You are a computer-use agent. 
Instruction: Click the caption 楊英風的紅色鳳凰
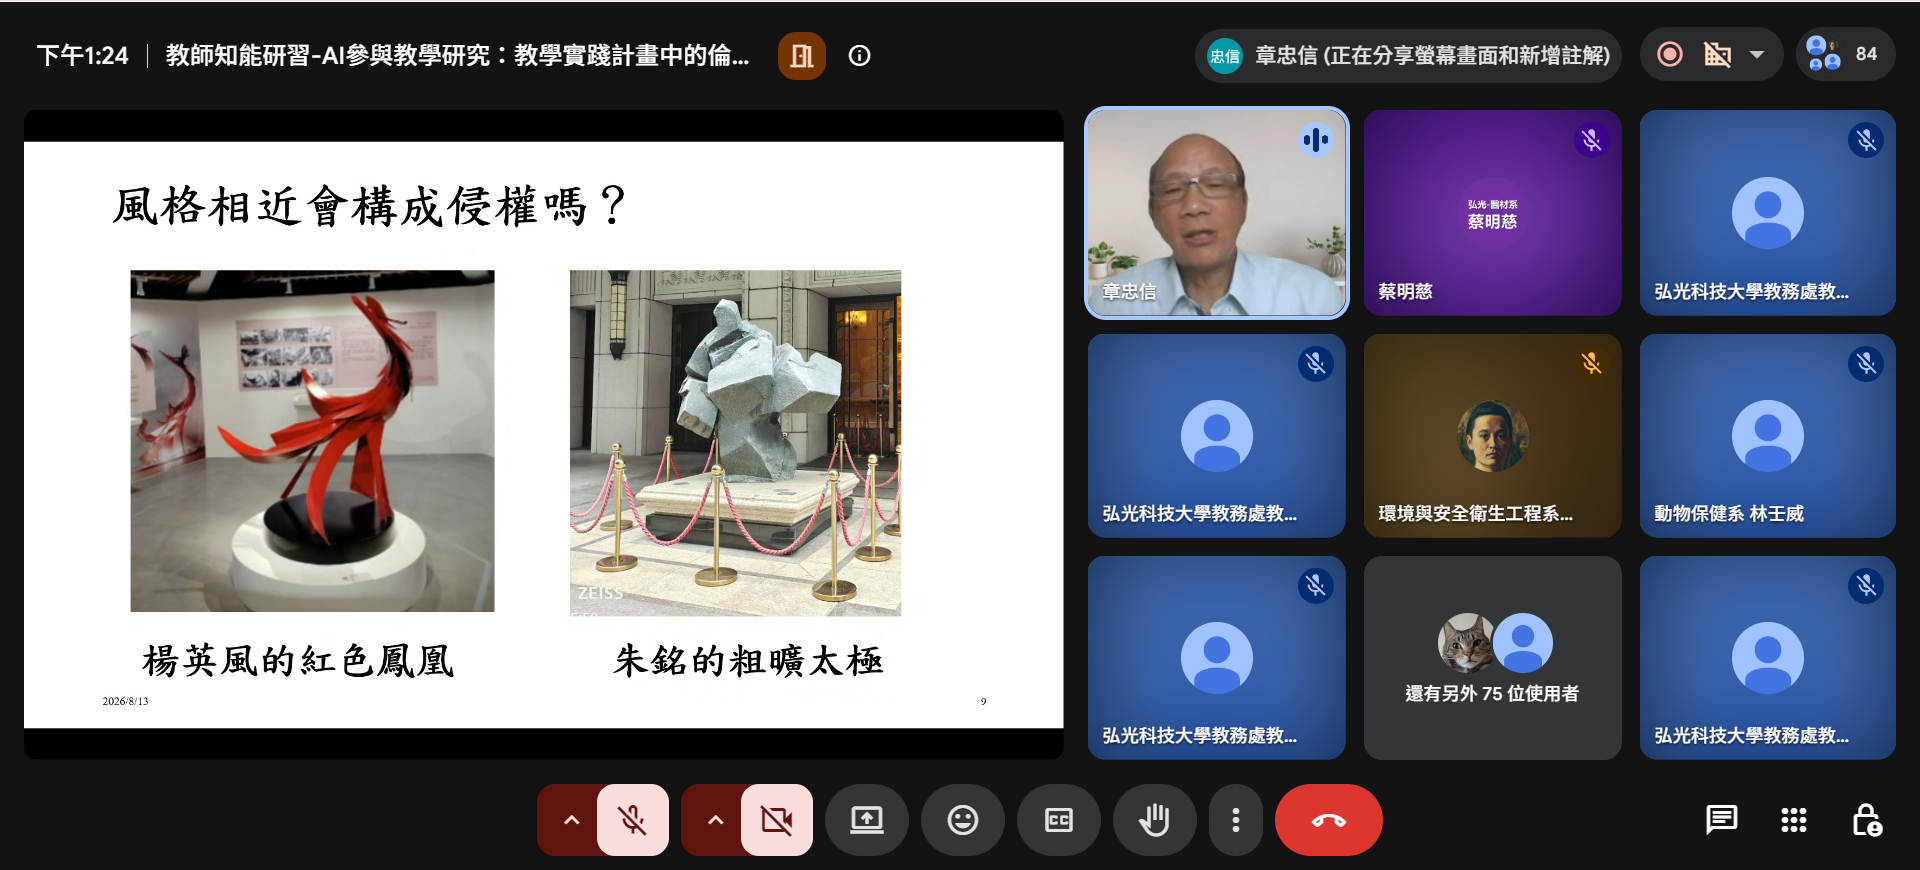298,661
